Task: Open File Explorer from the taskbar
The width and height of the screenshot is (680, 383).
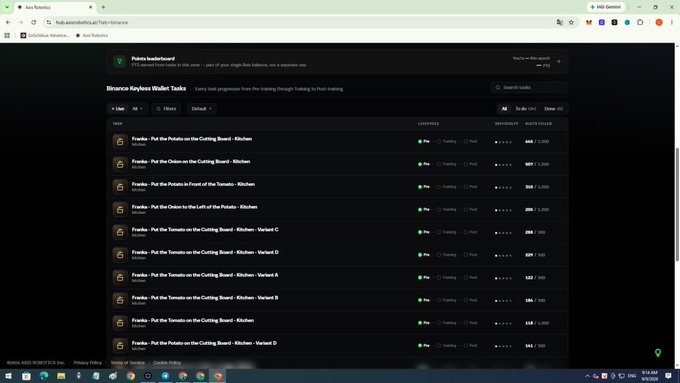Action: coord(61,376)
